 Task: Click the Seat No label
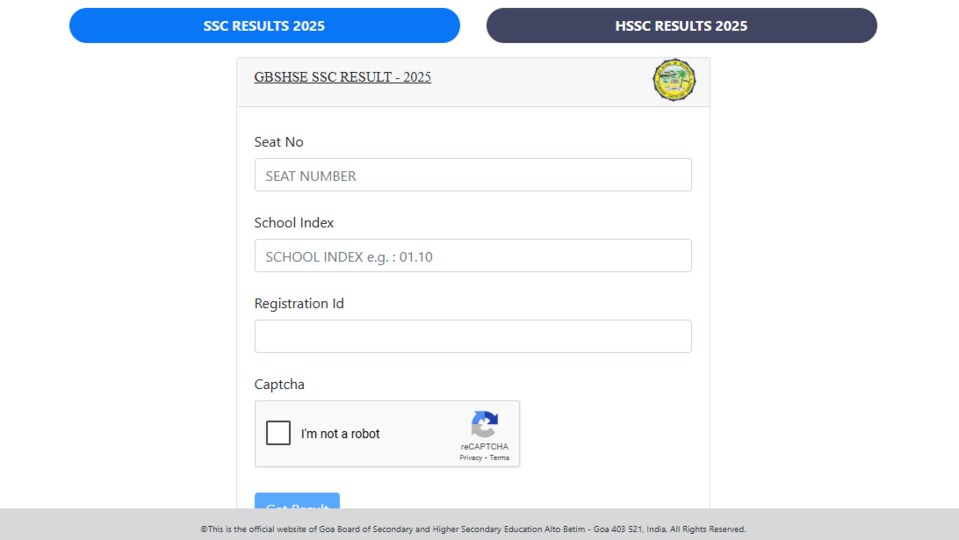[x=279, y=142]
